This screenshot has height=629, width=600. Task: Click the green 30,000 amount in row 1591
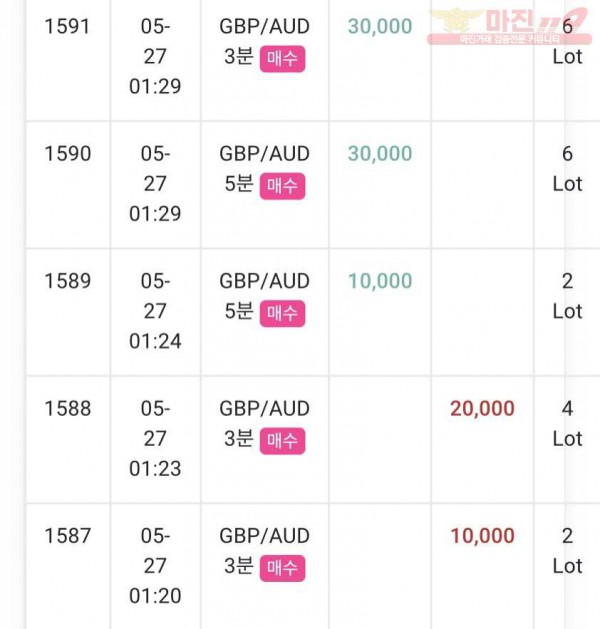380,27
